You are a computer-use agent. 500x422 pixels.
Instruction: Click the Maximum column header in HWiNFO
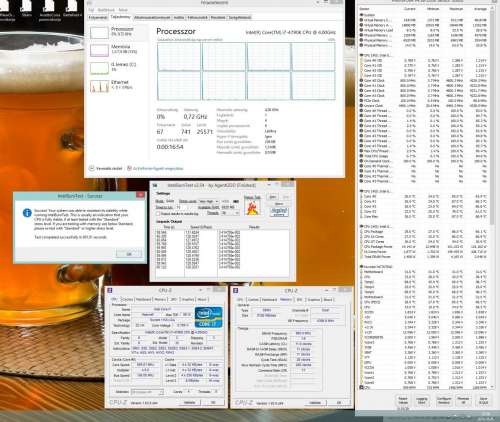tap(456, 9)
